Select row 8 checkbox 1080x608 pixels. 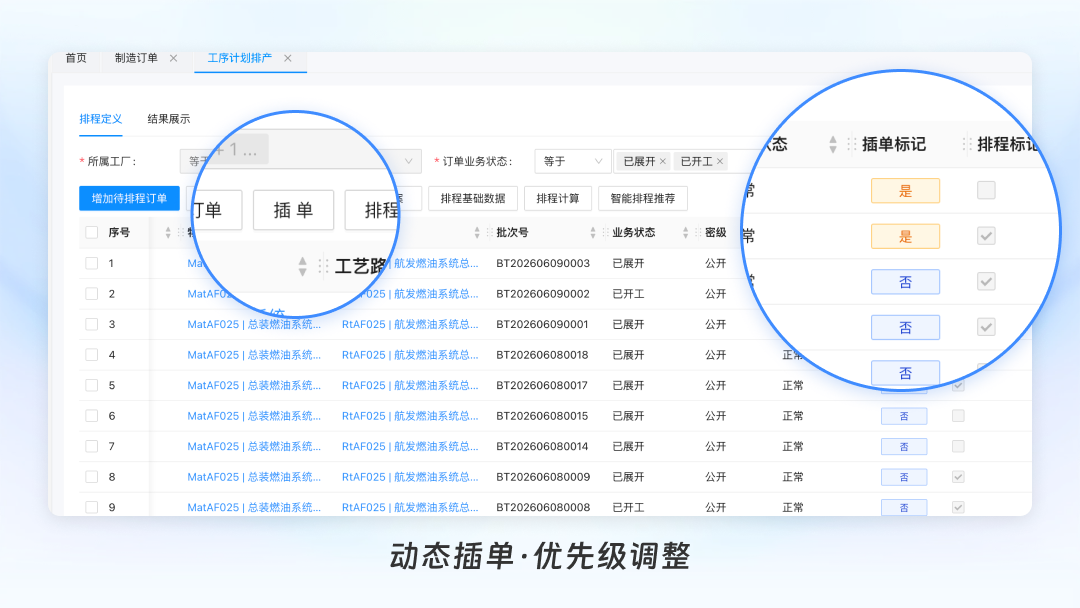(92, 477)
